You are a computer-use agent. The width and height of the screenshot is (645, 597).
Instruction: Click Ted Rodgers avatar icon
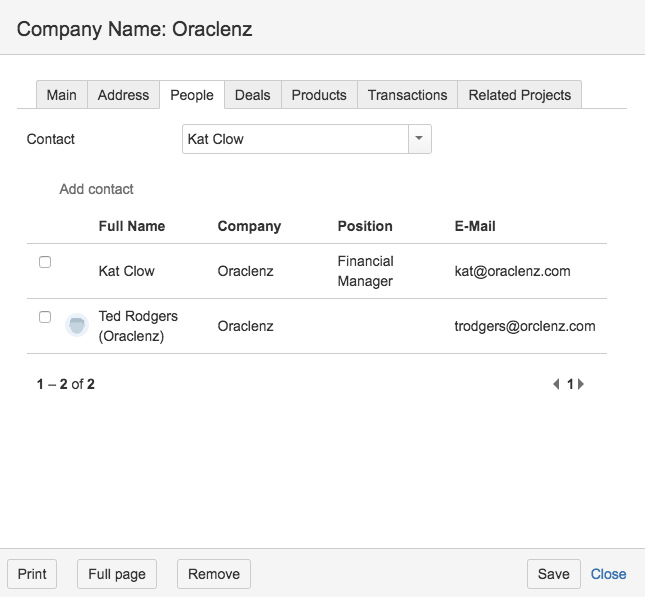pyautogui.click(x=77, y=325)
